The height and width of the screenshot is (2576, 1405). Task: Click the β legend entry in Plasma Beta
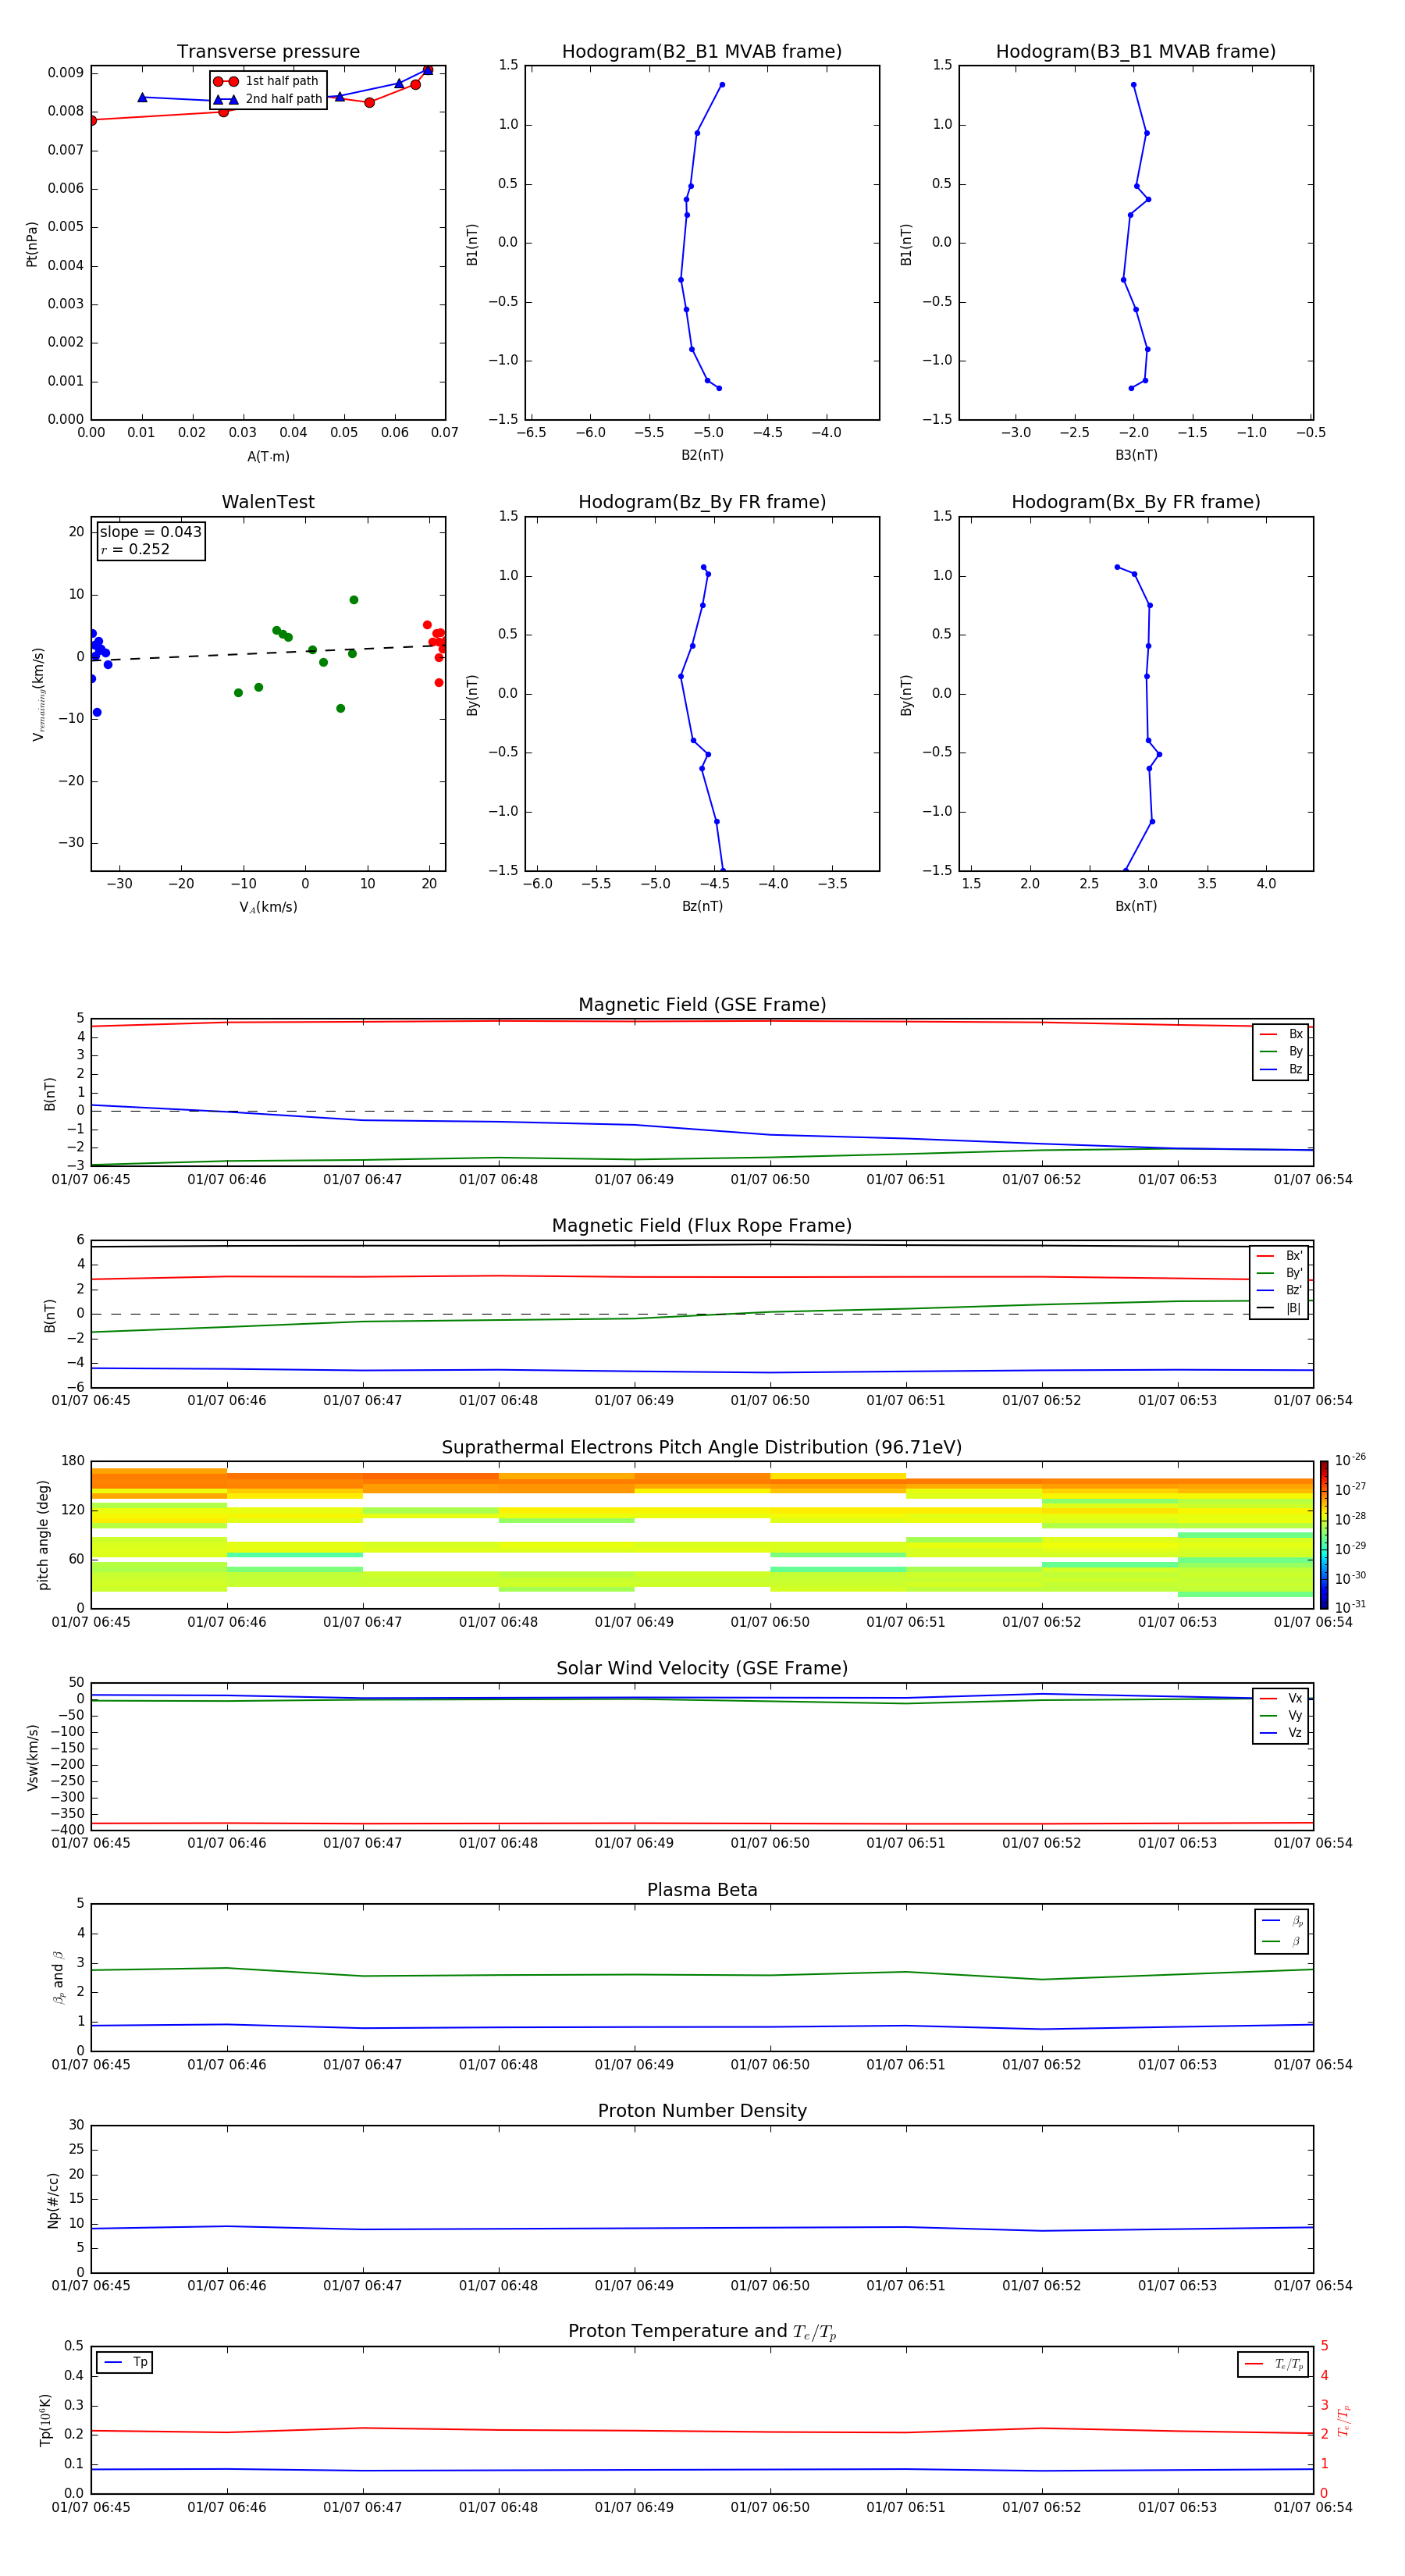pos(1282,1941)
